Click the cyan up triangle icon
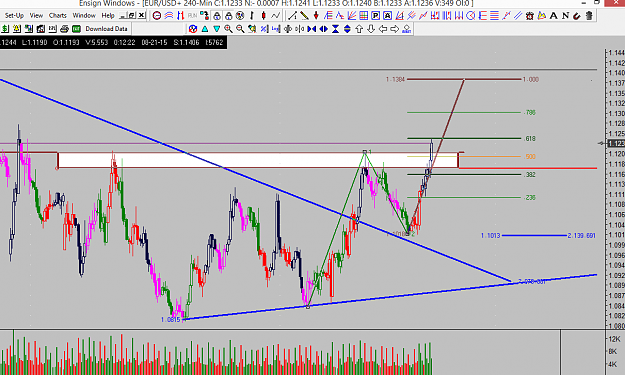Screen dimensions: 625x375 (x=204, y=29)
